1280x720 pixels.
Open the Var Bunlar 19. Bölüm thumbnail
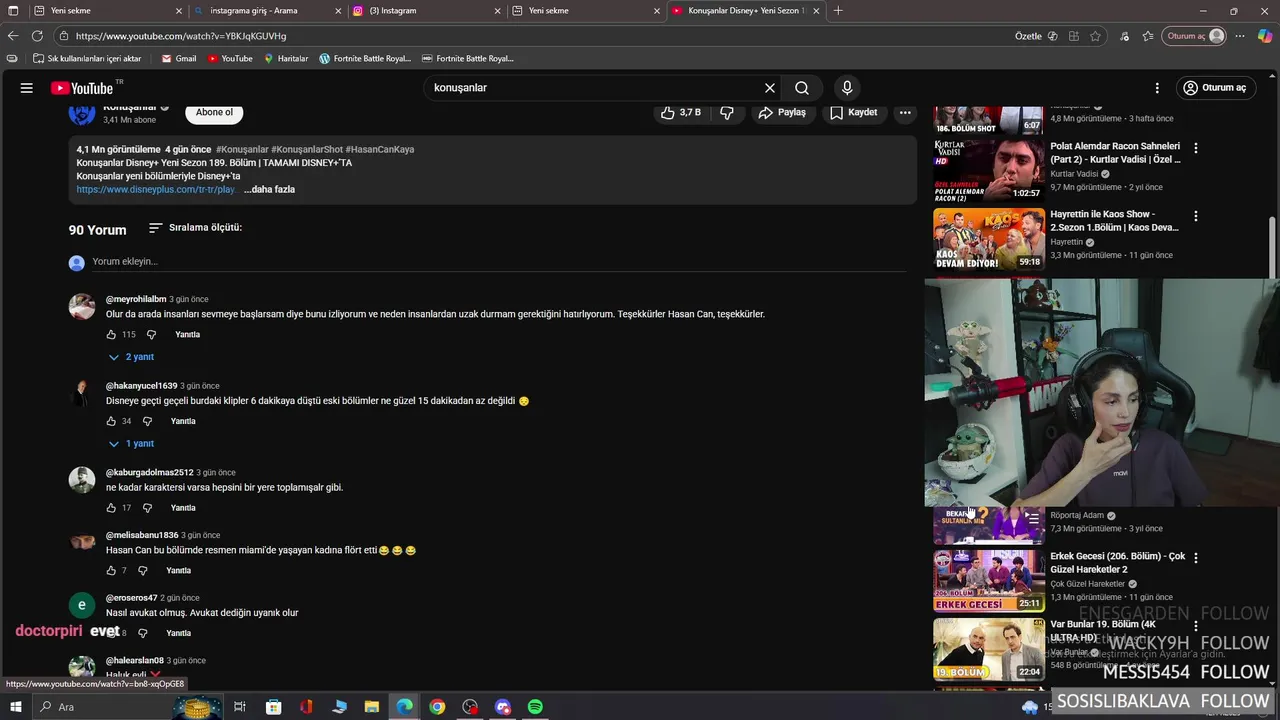(989, 648)
